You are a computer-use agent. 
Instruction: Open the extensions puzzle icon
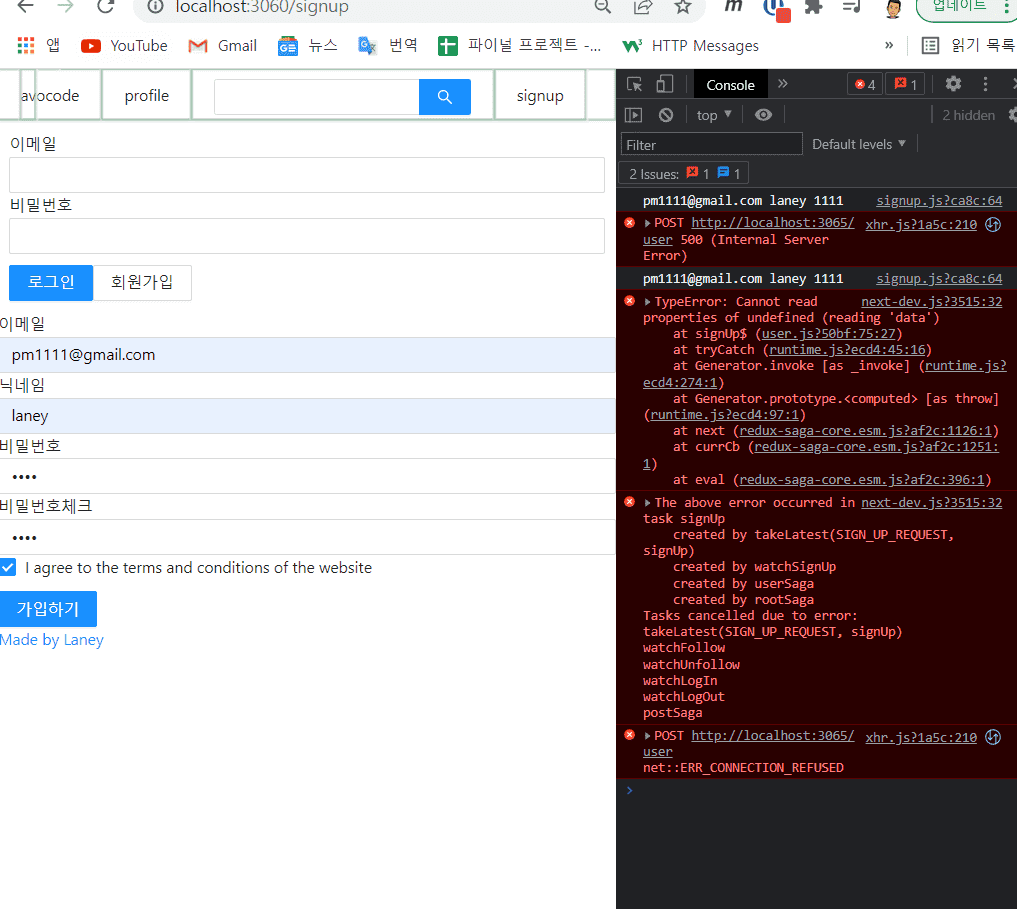pyautogui.click(x=813, y=6)
